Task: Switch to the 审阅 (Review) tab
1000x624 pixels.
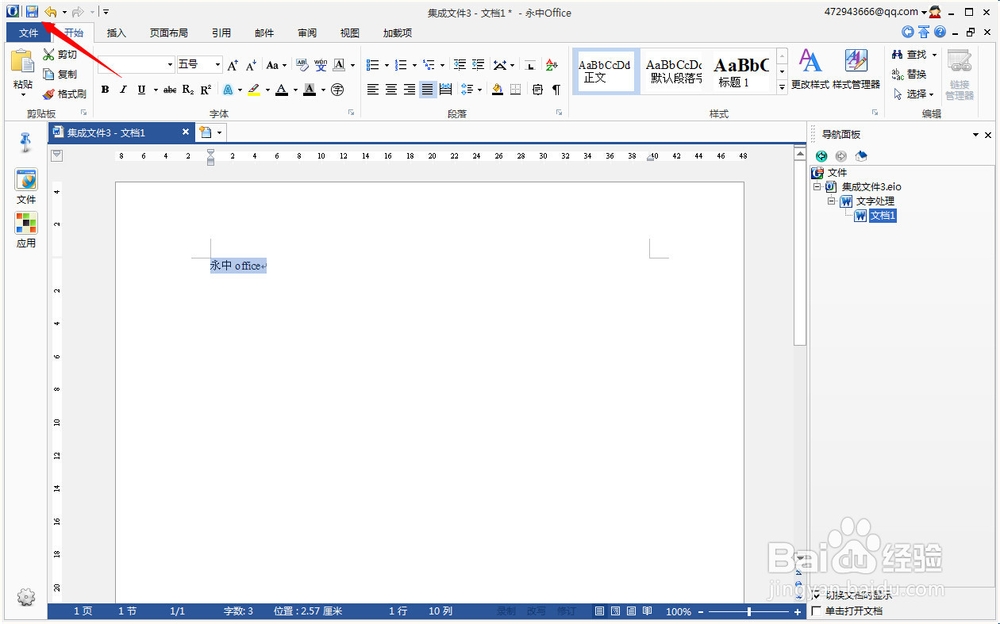Action: [x=307, y=33]
